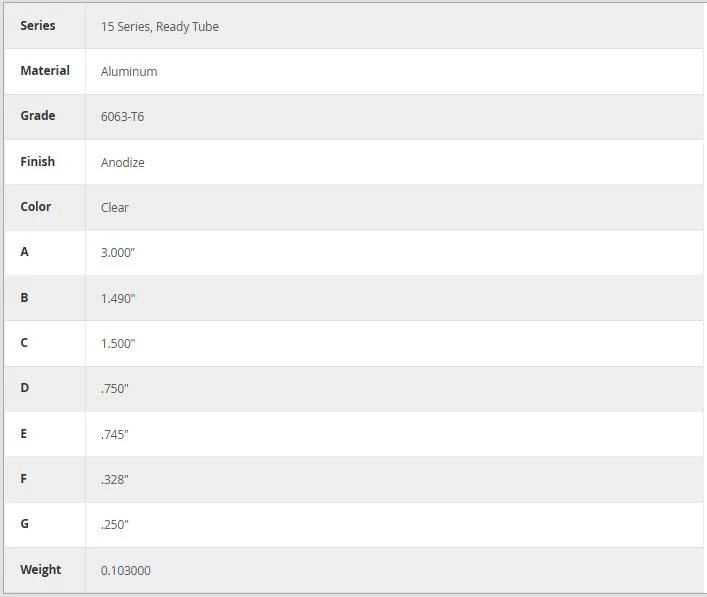The height and width of the screenshot is (597, 707).
Task: Select the Grade row label
Action: tap(38, 116)
